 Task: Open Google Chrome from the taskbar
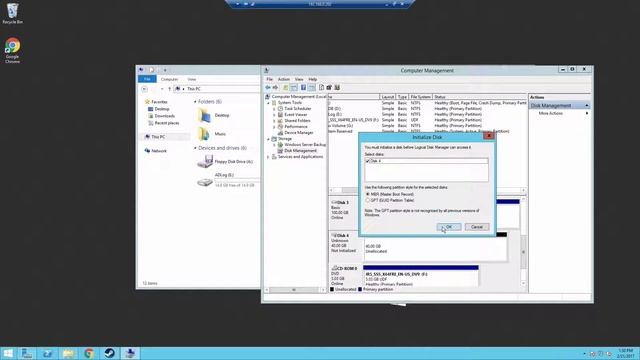[x=89, y=353]
